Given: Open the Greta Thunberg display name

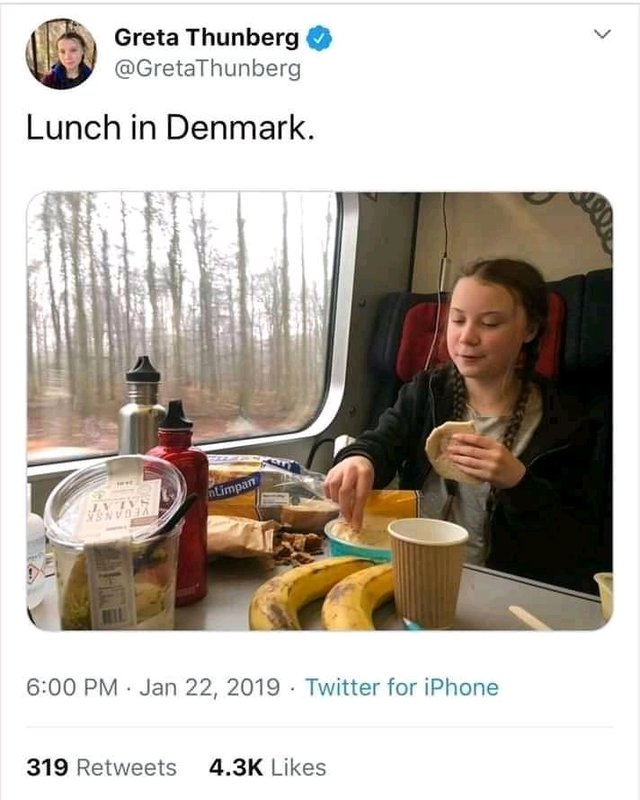Looking at the screenshot, I should click(206, 39).
